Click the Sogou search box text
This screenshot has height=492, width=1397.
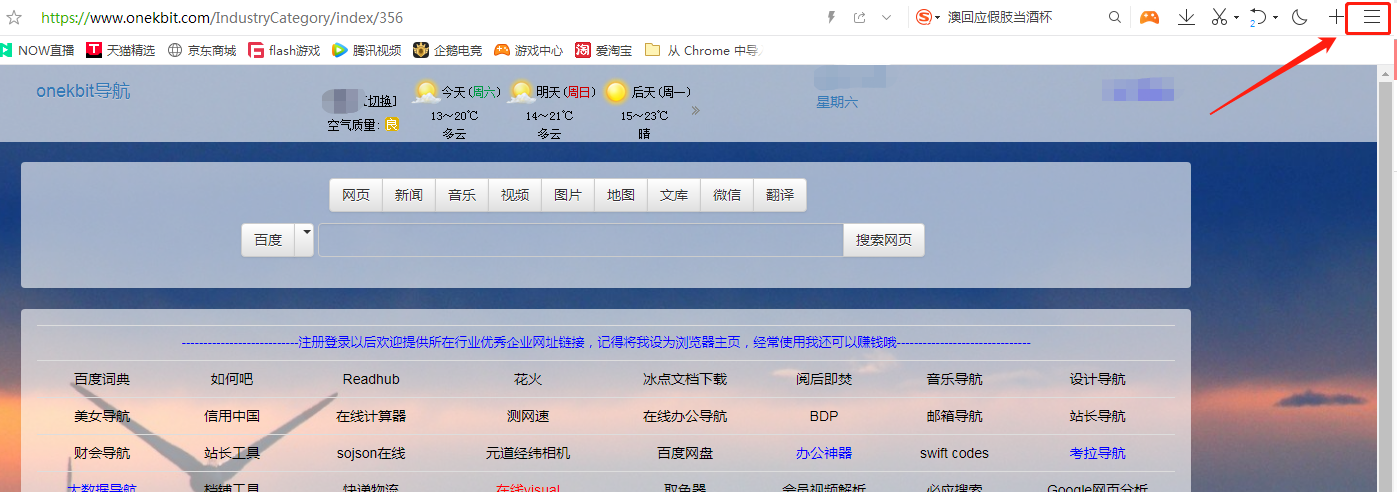(1000, 18)
